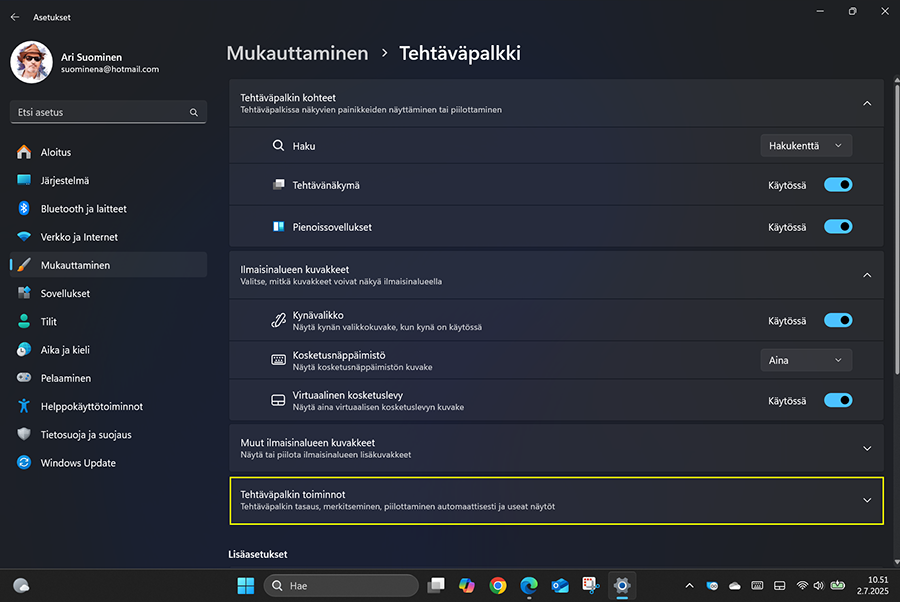
Task: Expand Muut ilmaisinalueen kuvakkeet
Action: coord(556,448)
